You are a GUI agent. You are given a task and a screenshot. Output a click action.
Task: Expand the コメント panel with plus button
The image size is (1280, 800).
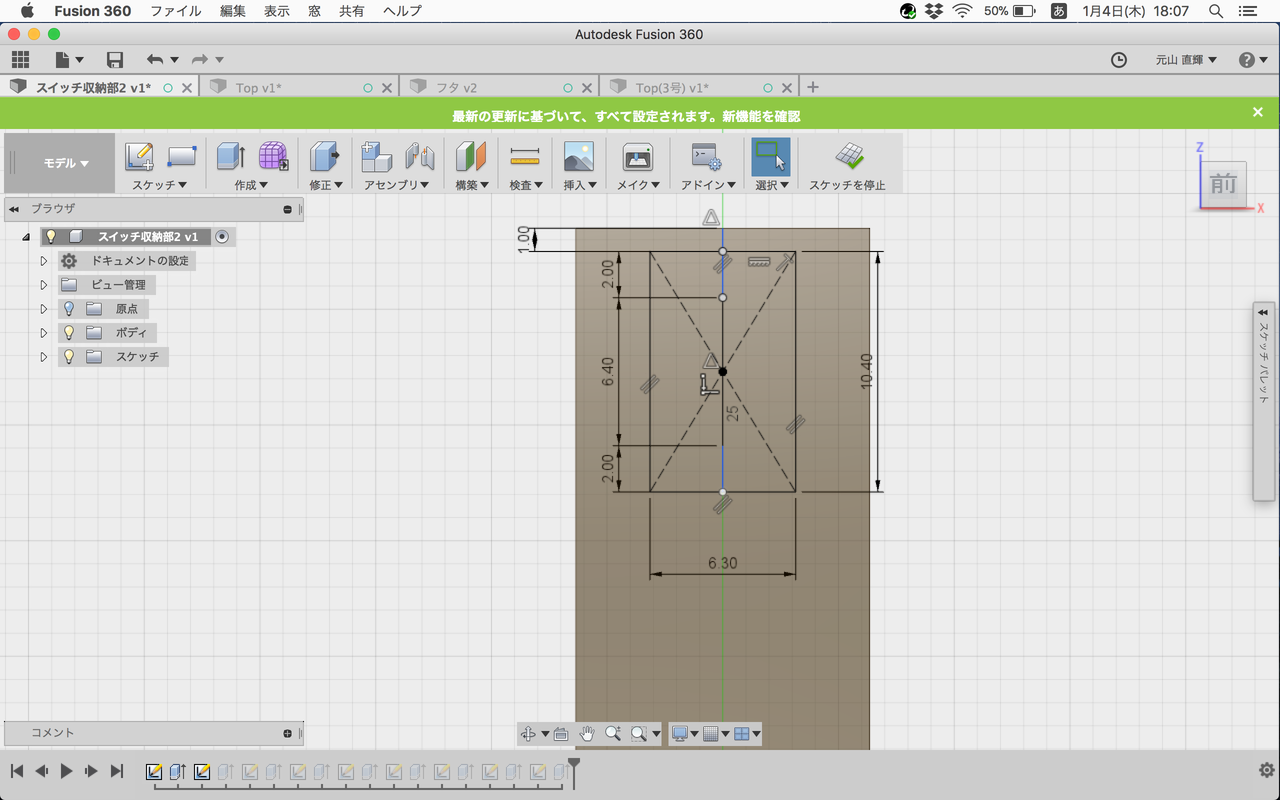(288, 733)
